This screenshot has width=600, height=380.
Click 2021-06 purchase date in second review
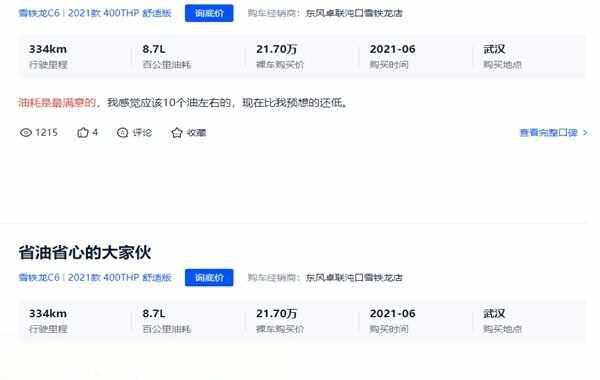coord(392,313)
